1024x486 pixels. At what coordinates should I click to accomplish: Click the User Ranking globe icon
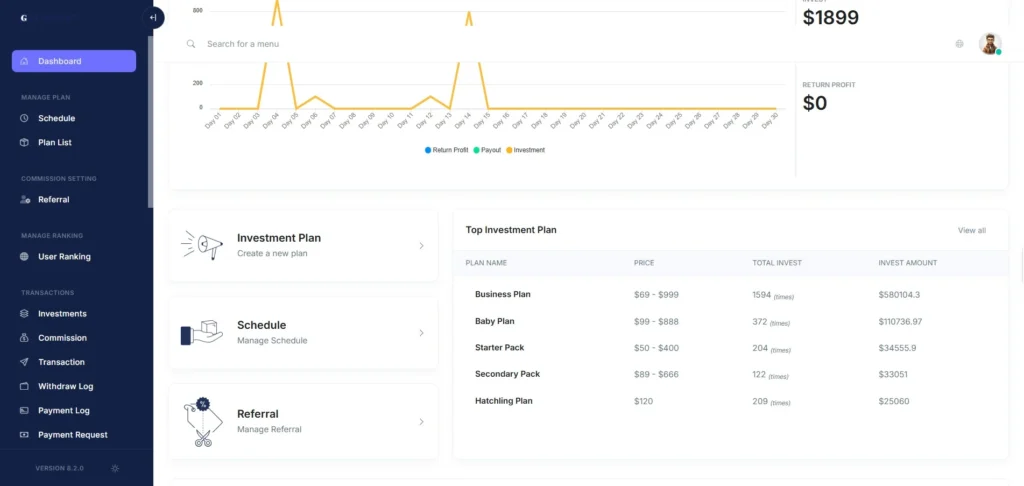coord(24,257)
